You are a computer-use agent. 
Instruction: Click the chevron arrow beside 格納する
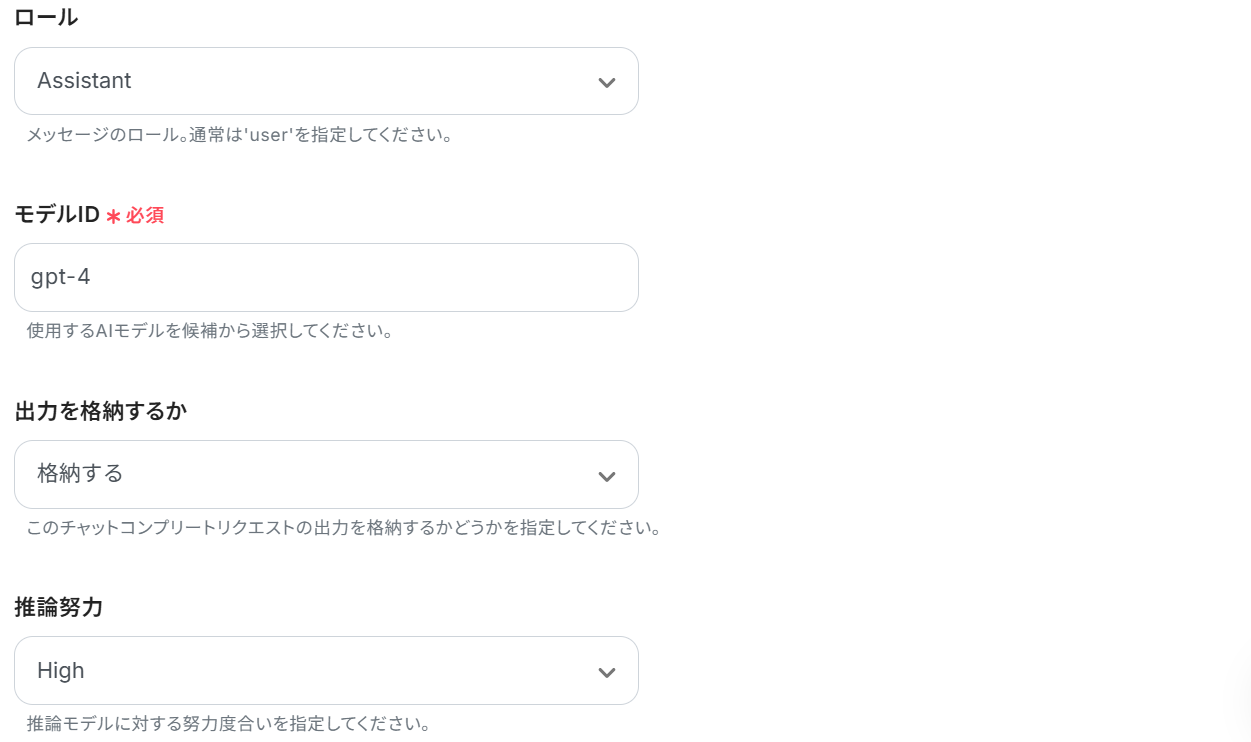coord(606,476)
